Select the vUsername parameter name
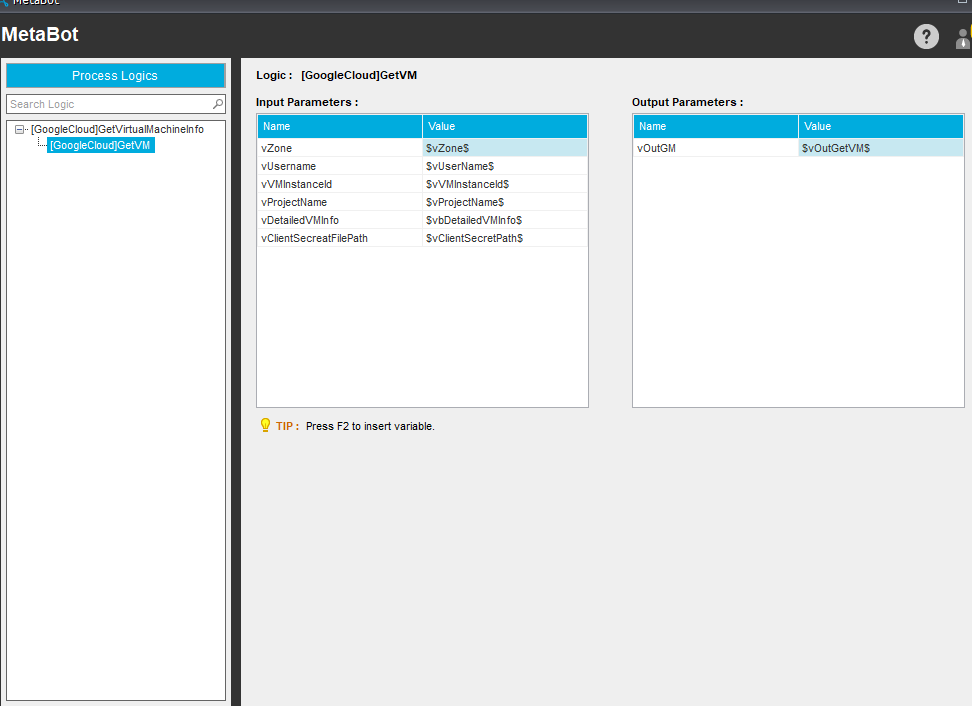 click(x=340, y=166)
